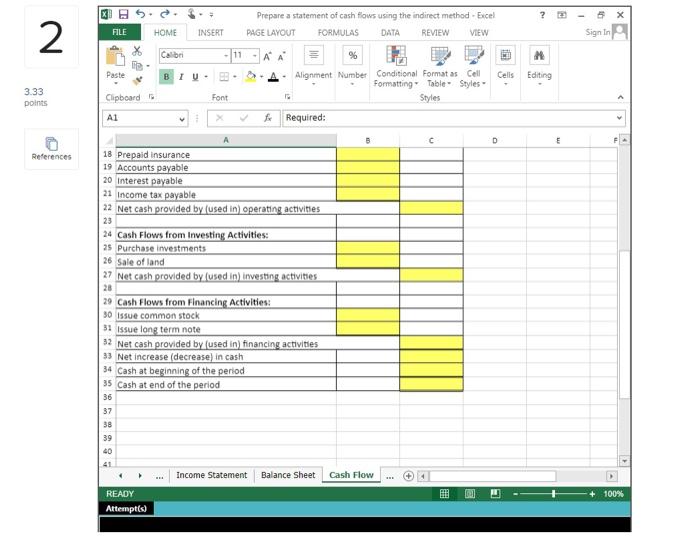Save the workbook with the floppy icon
Viewport: 700px width, 546px height.
[x=123, y=14]
